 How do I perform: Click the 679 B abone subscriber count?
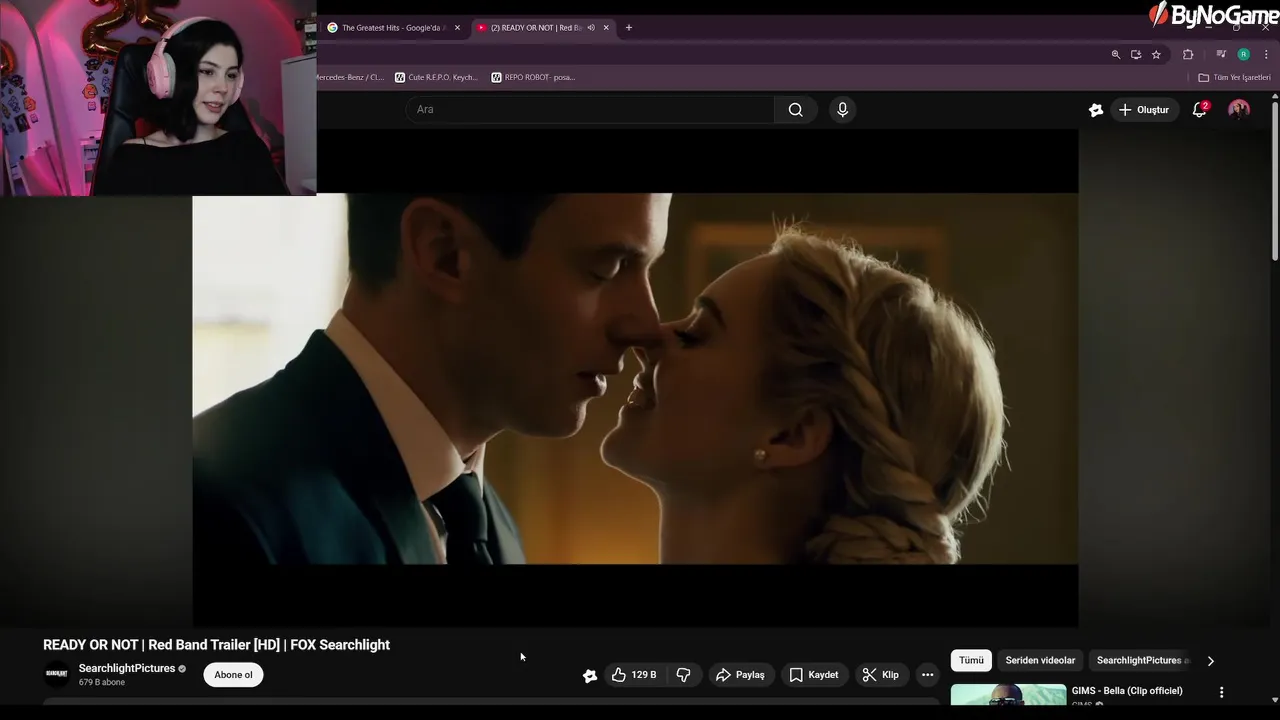[102, 683]
